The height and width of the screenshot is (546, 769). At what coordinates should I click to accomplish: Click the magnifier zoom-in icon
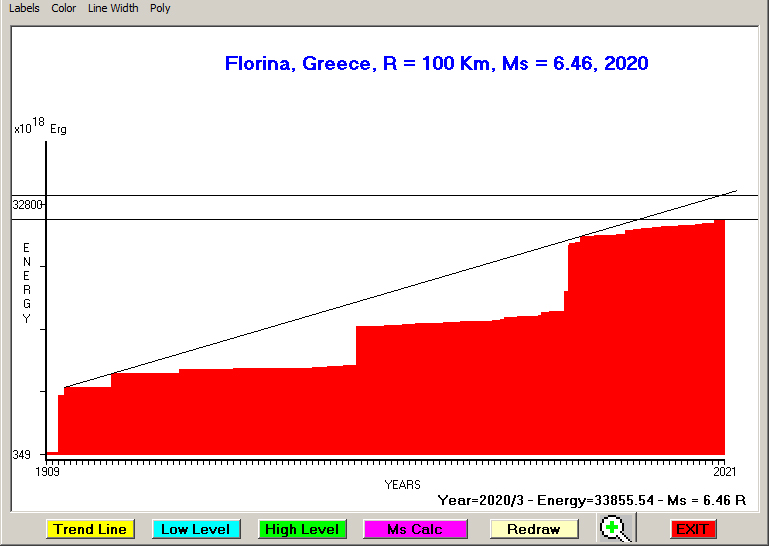(615, 528)
